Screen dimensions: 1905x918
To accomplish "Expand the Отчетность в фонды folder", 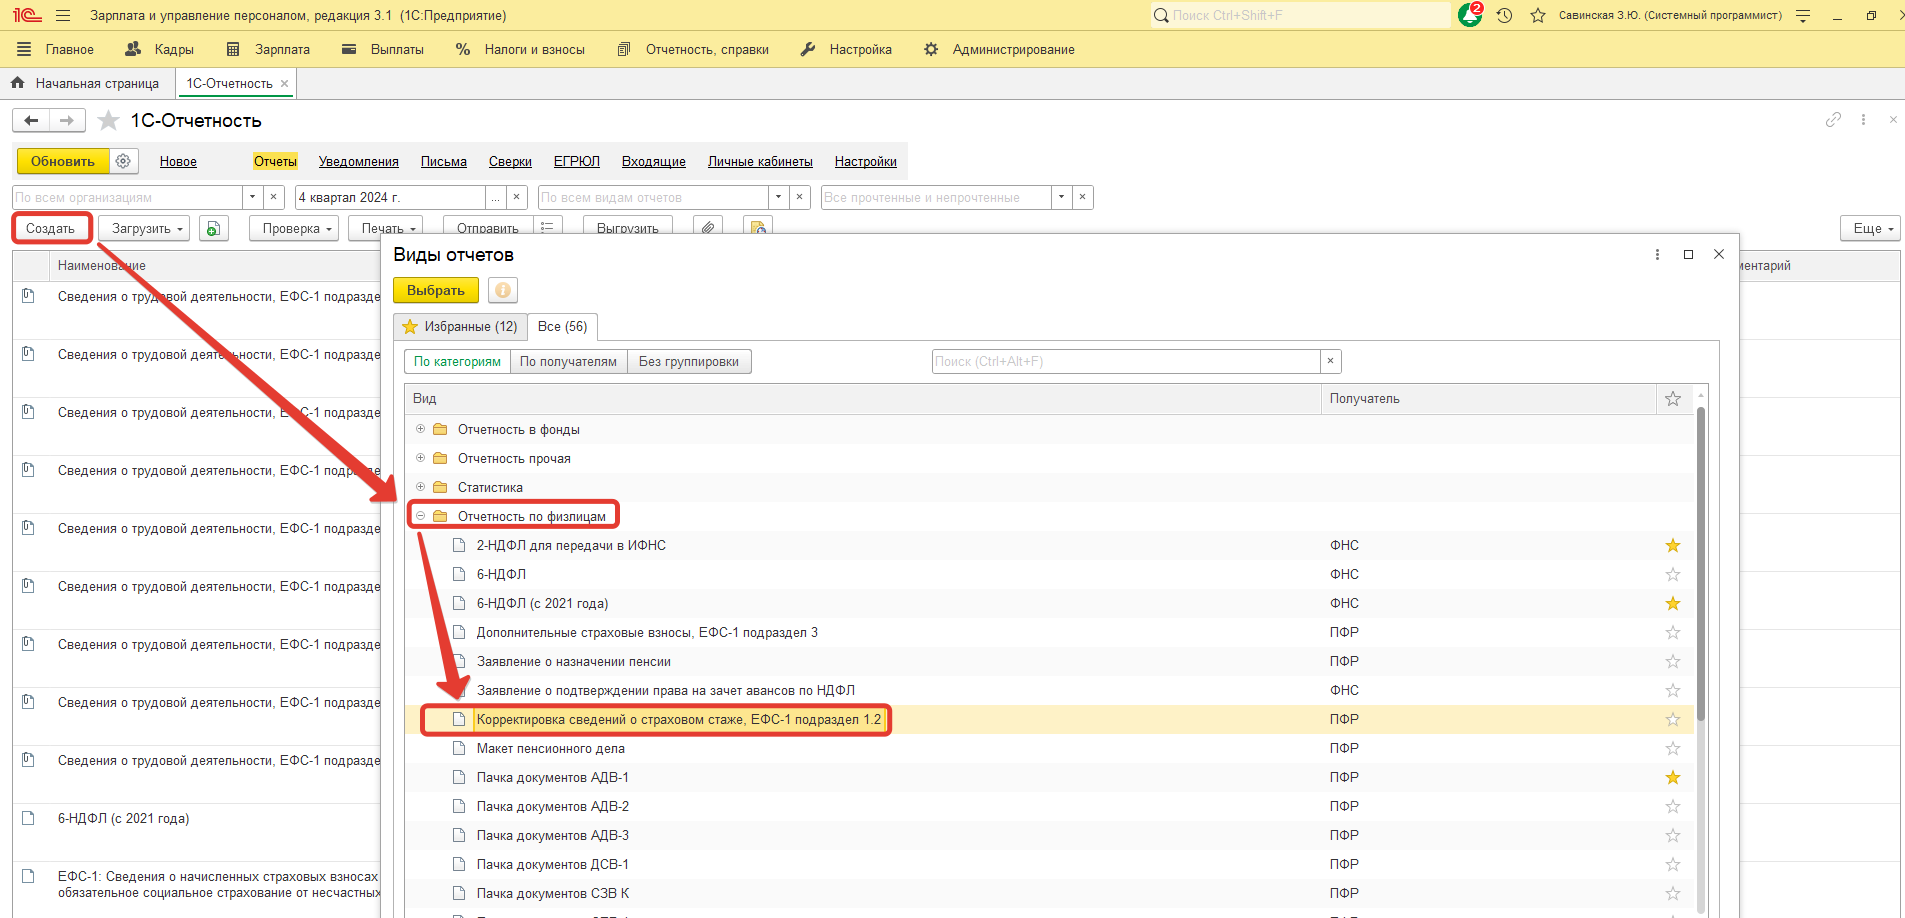I will click(x=421, y=429).
